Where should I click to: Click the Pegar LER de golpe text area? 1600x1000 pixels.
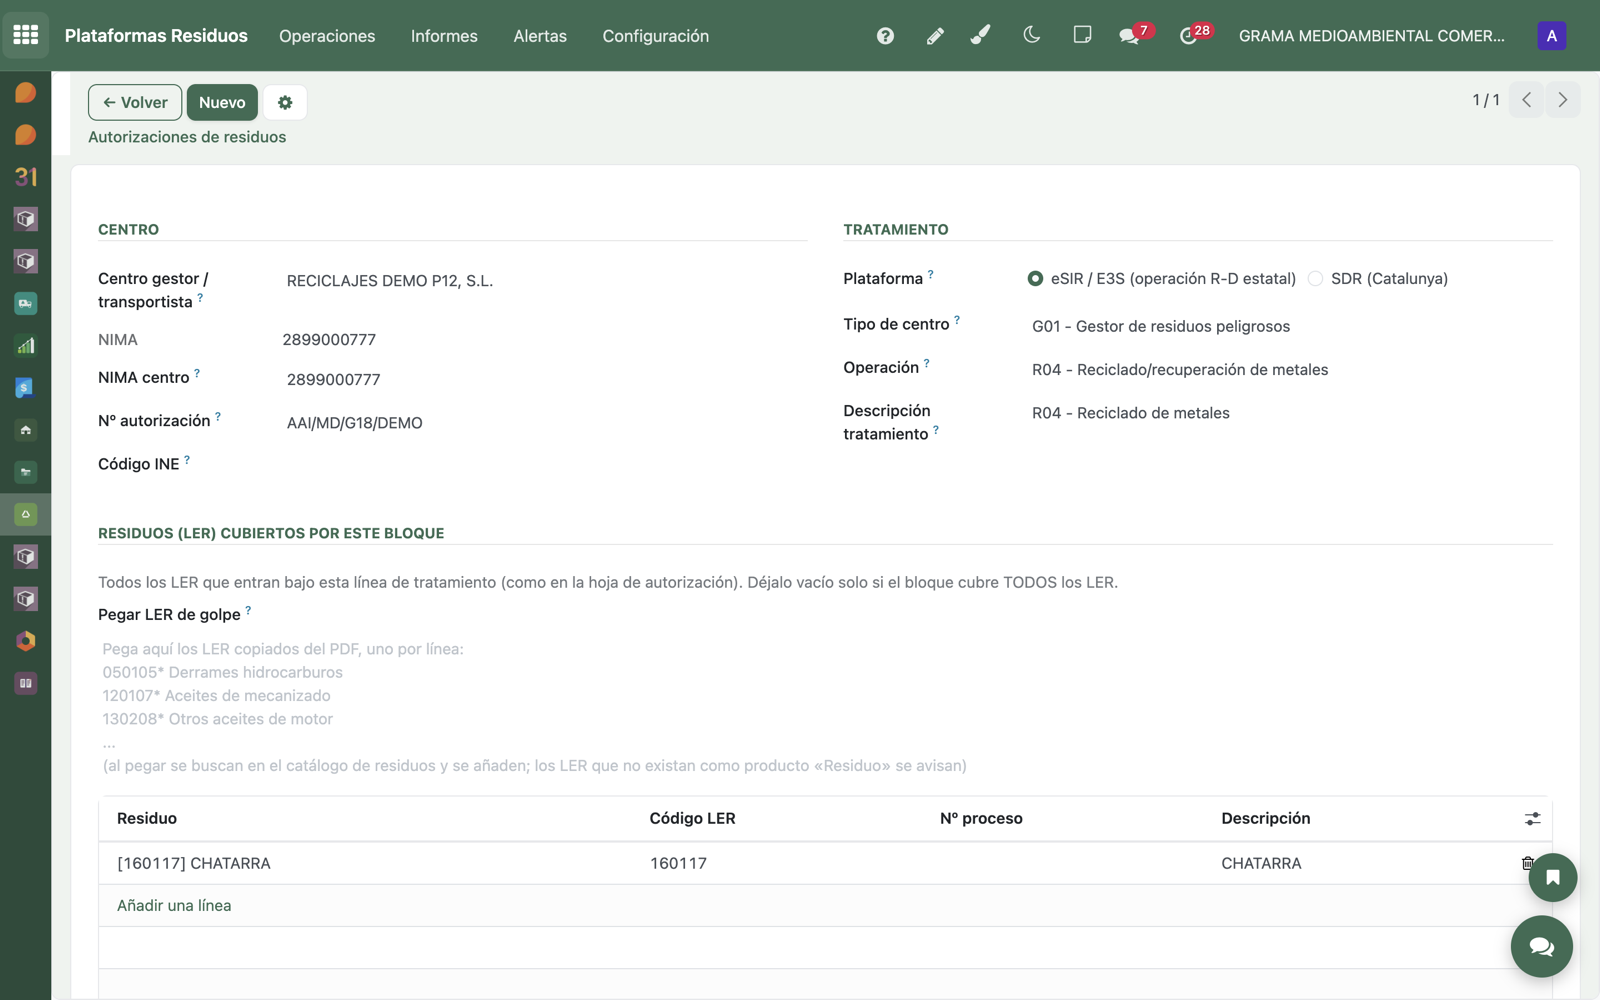(x=825, y=707)
